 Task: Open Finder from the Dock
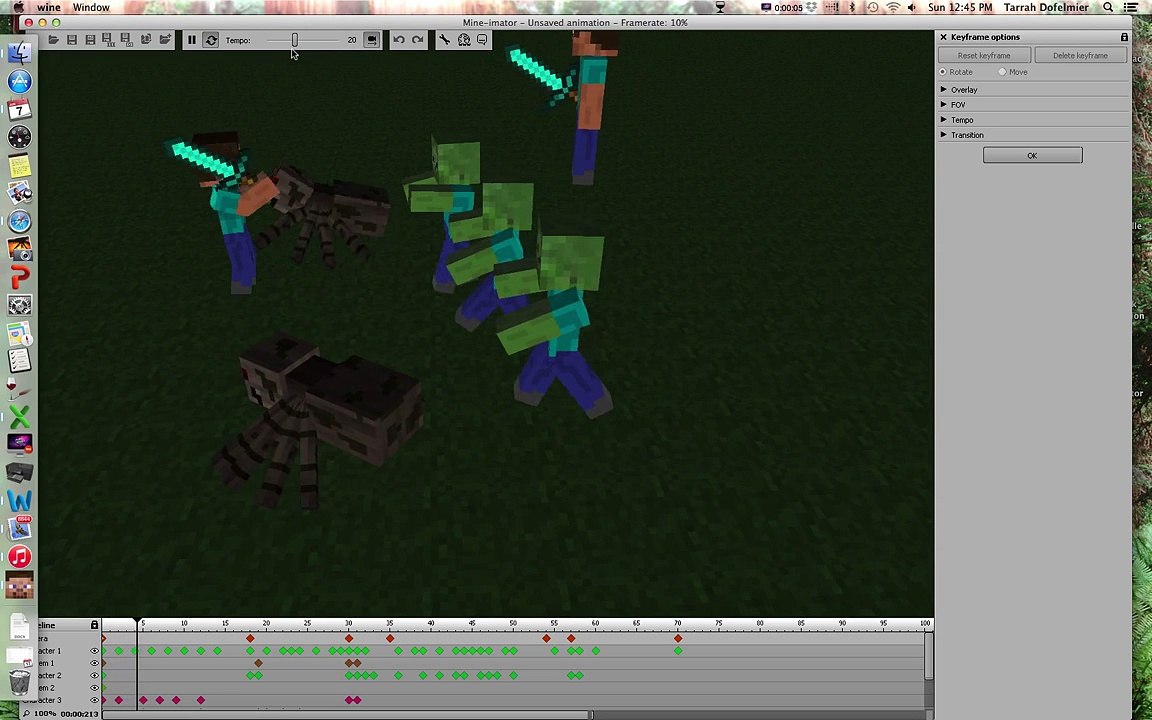(20, 54)
